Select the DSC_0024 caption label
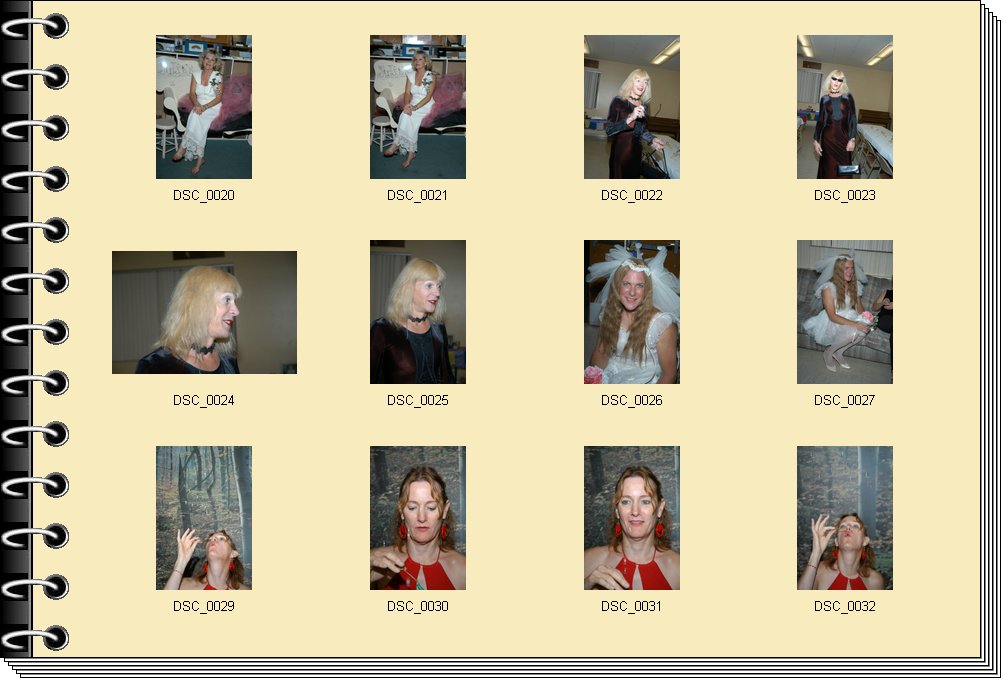This screenshot has height=680, width=1003. 204,400
